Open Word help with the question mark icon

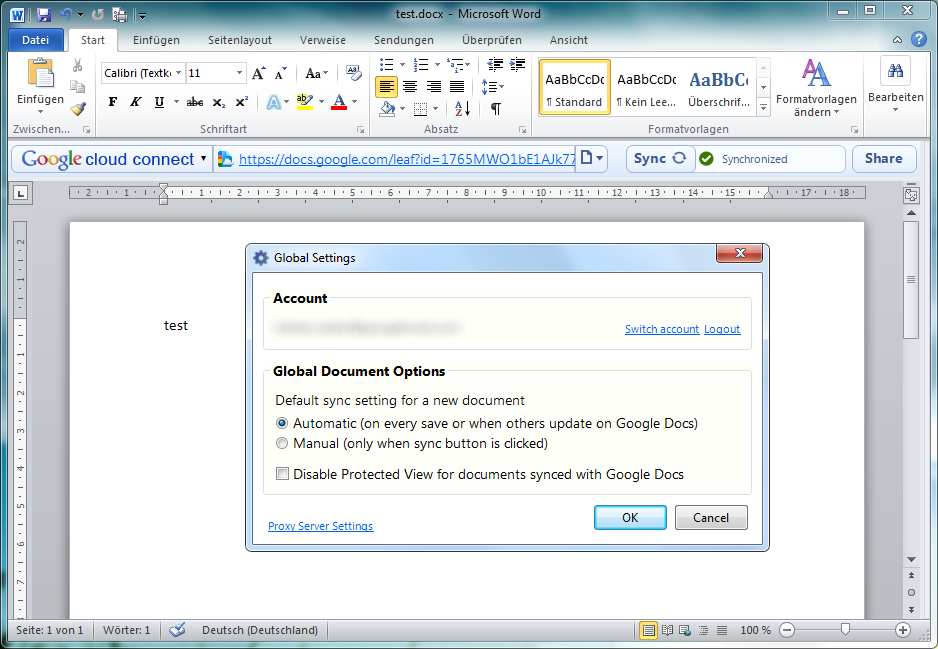919,39
